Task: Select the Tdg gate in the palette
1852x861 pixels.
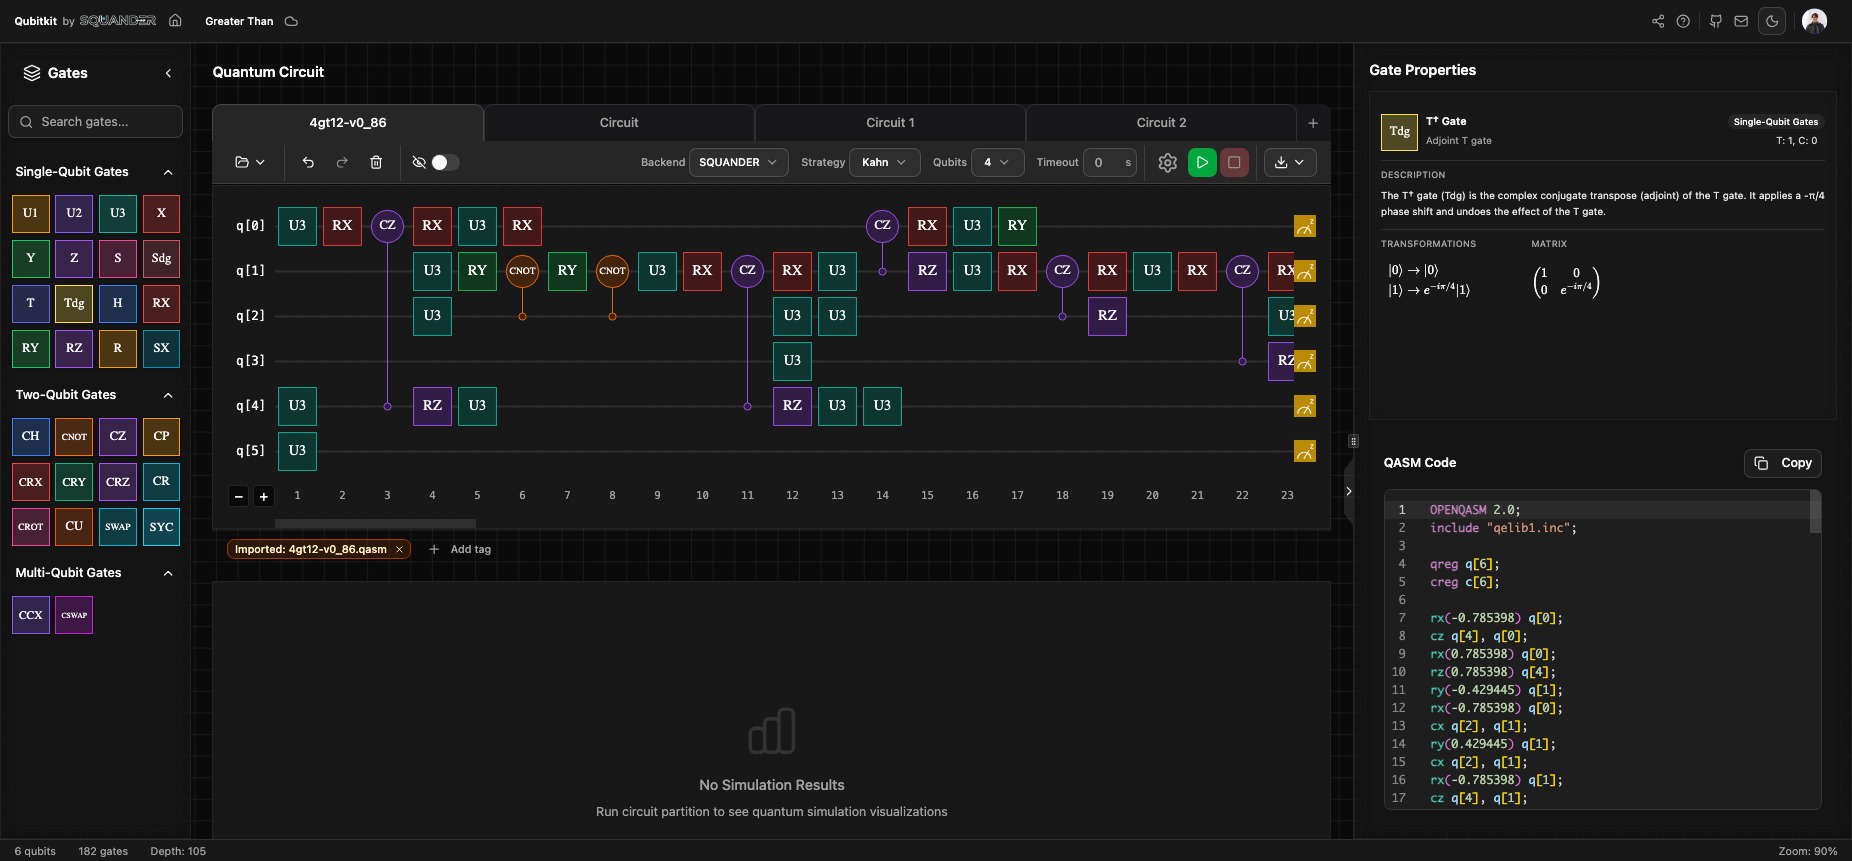Action: pyautogui.click(x=74, y=303)
